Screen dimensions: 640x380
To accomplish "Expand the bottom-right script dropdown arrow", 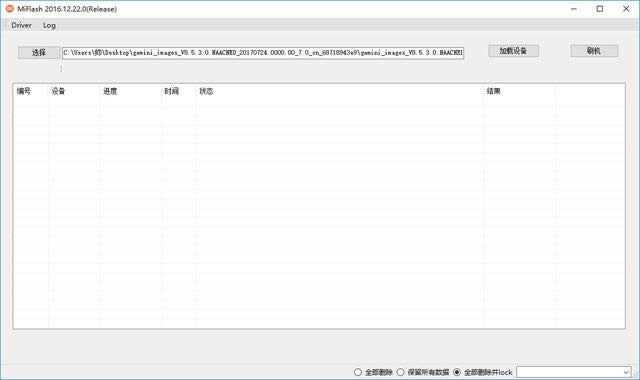I will pos(626,372).
